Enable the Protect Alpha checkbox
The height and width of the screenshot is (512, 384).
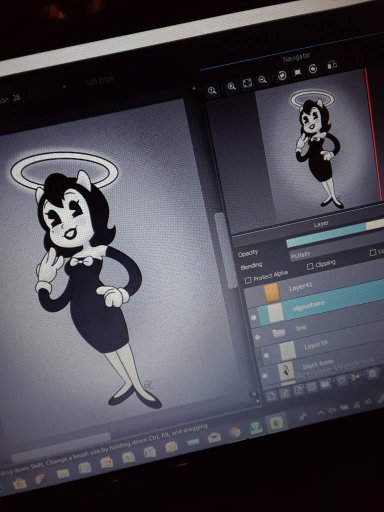click(248, 280)
